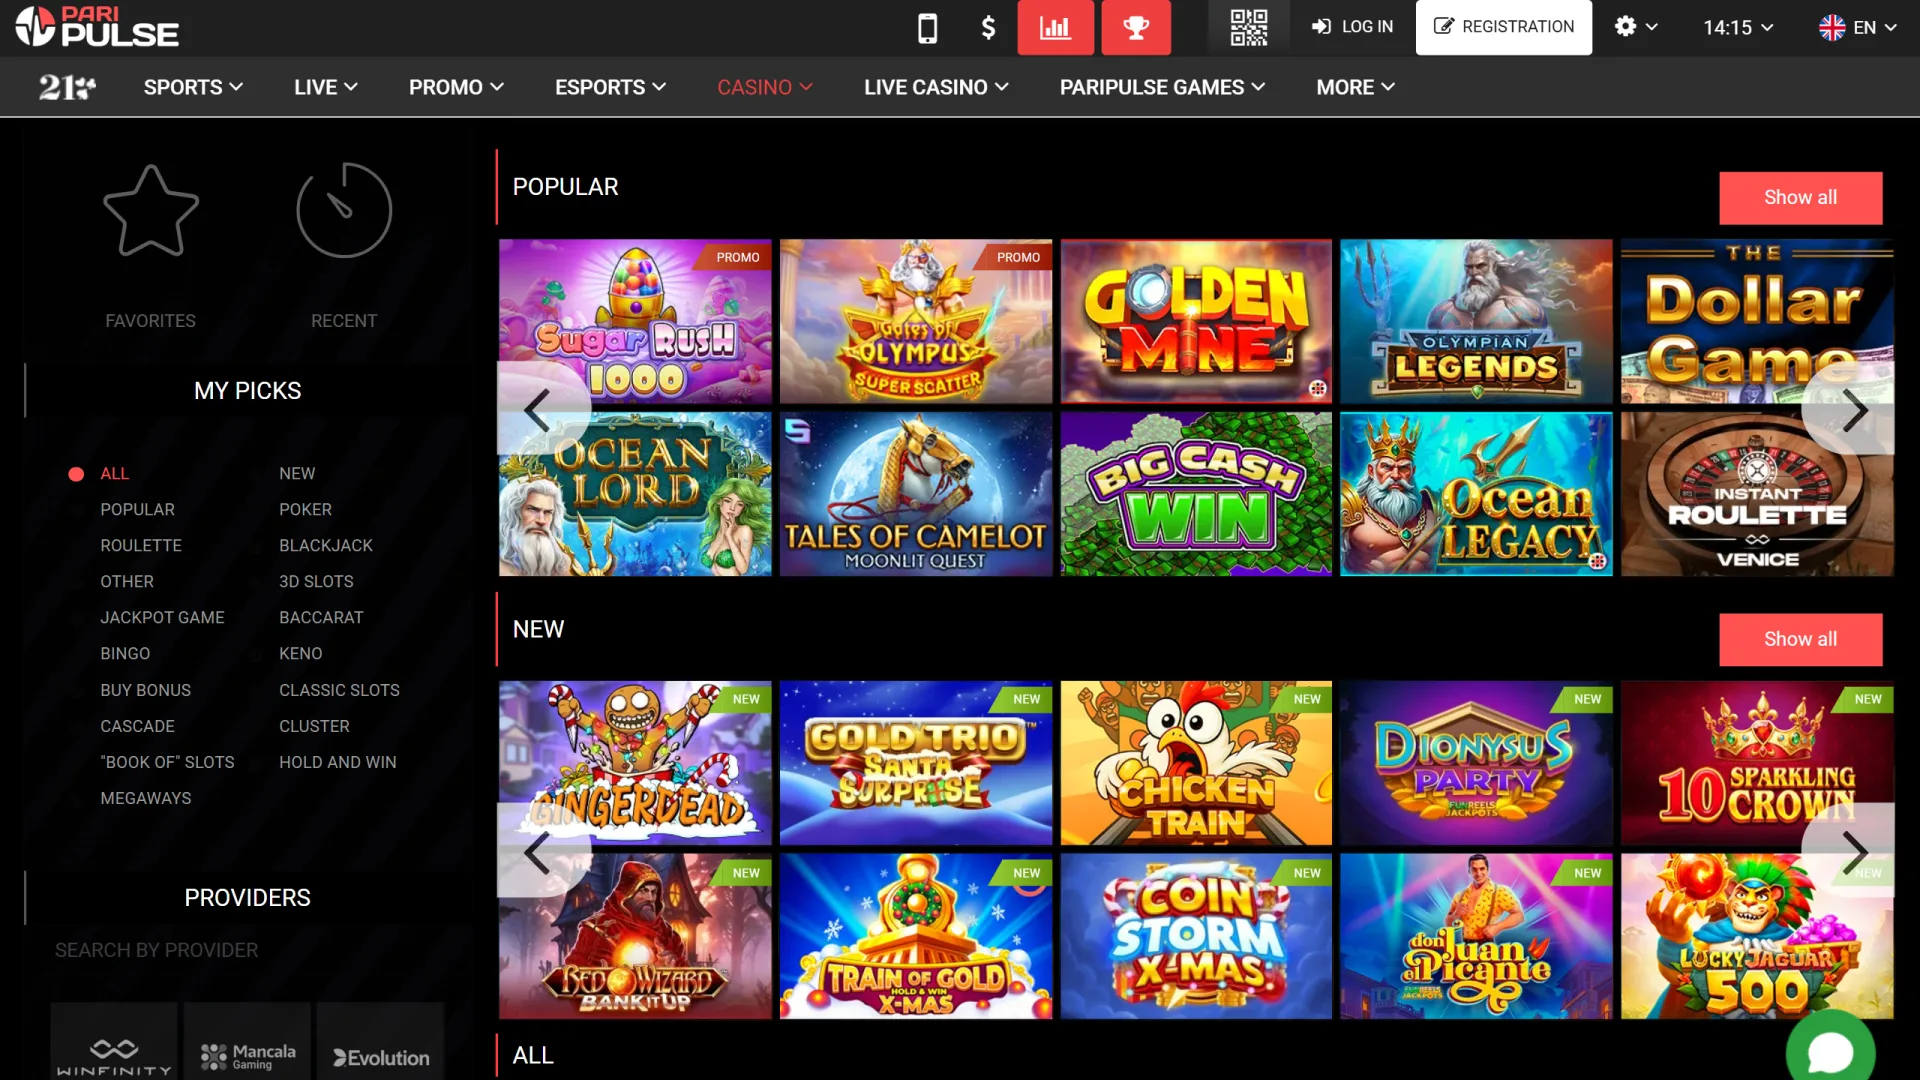Open the mobile app download icon
Screen dimensions: 1920x1080
(x=927, y=28)
